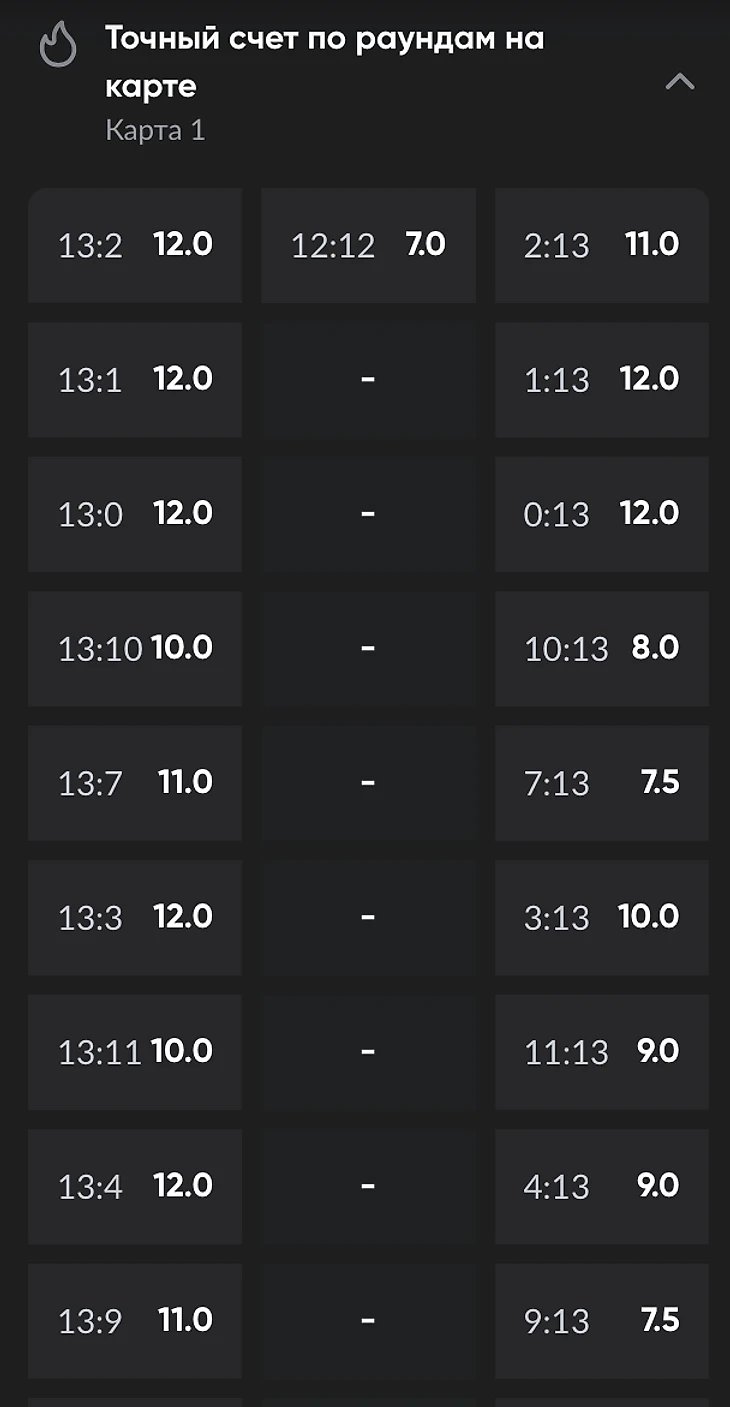Select 10:13 at 8.0 odds

[601, 648]
